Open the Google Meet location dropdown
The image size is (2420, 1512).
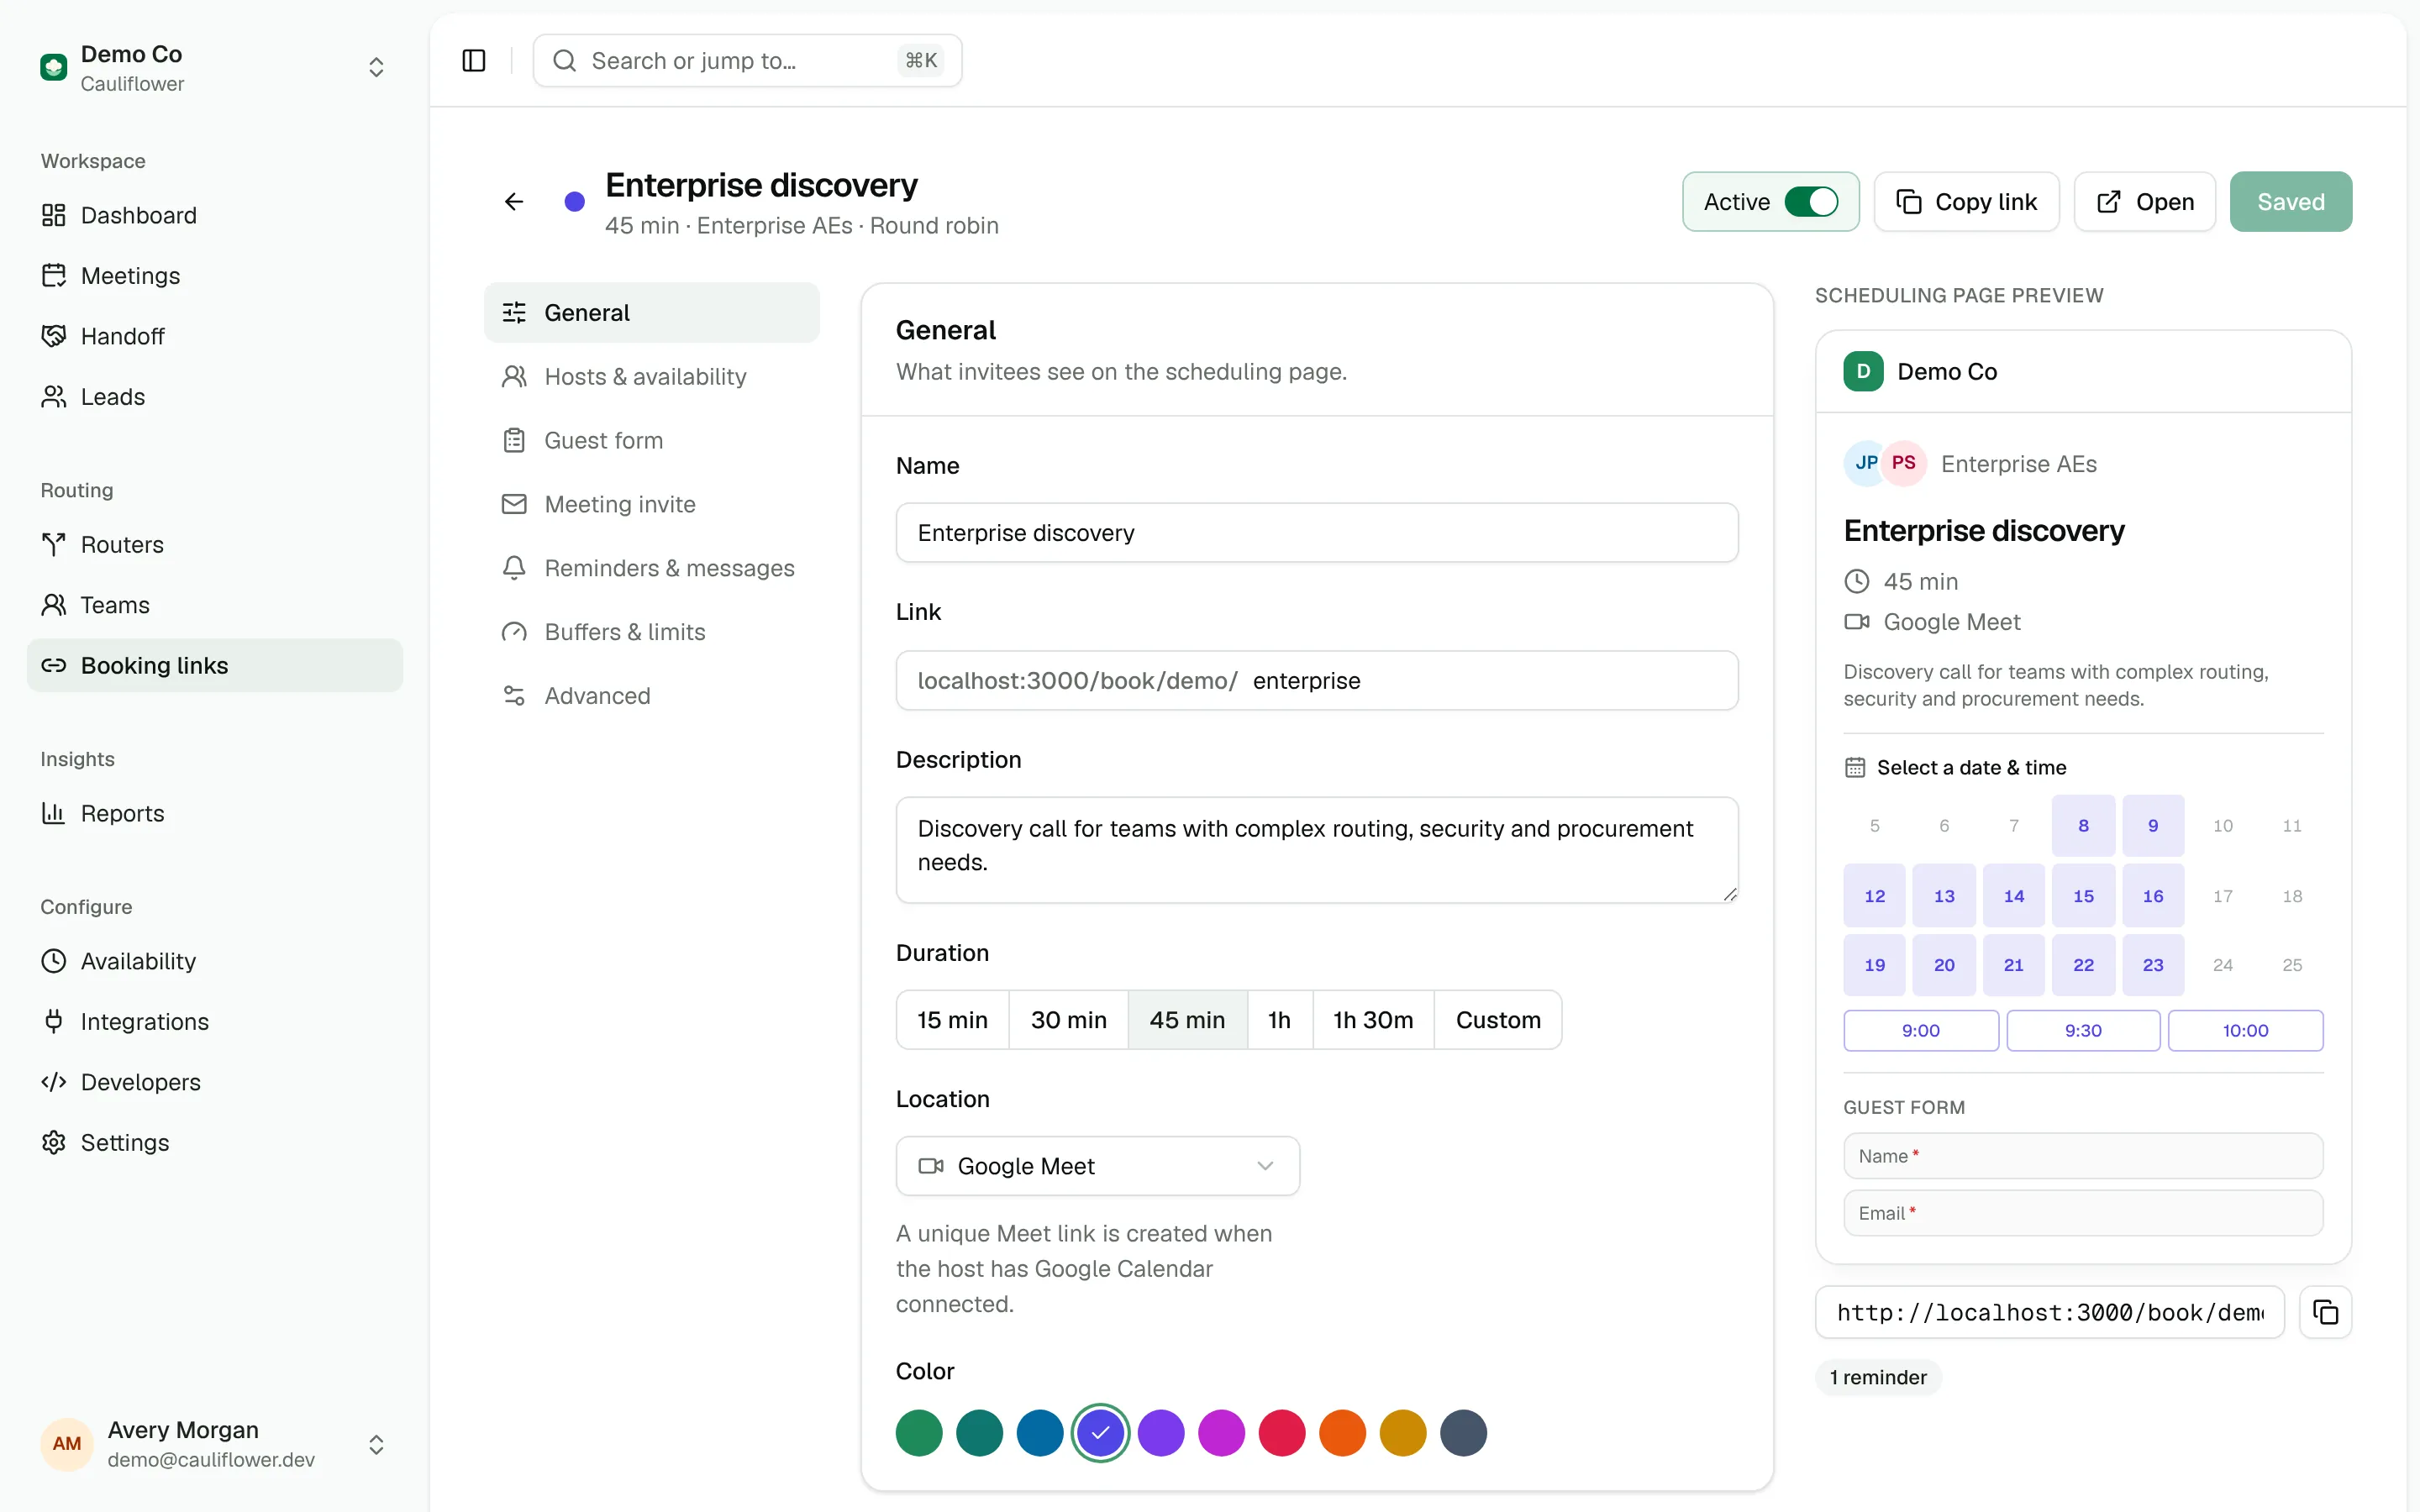[1097, 1166]
